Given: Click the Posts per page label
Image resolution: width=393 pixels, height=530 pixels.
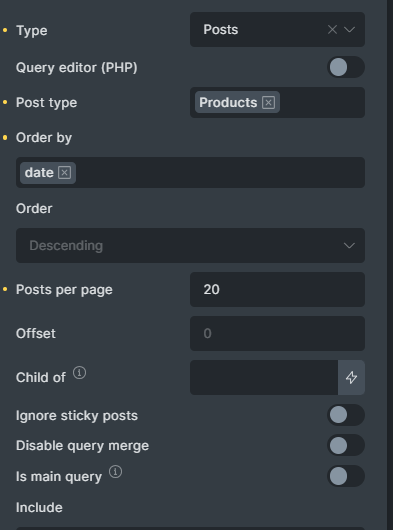Looking at the screenshot, I should pyautogui.click(x=64, y=290).
